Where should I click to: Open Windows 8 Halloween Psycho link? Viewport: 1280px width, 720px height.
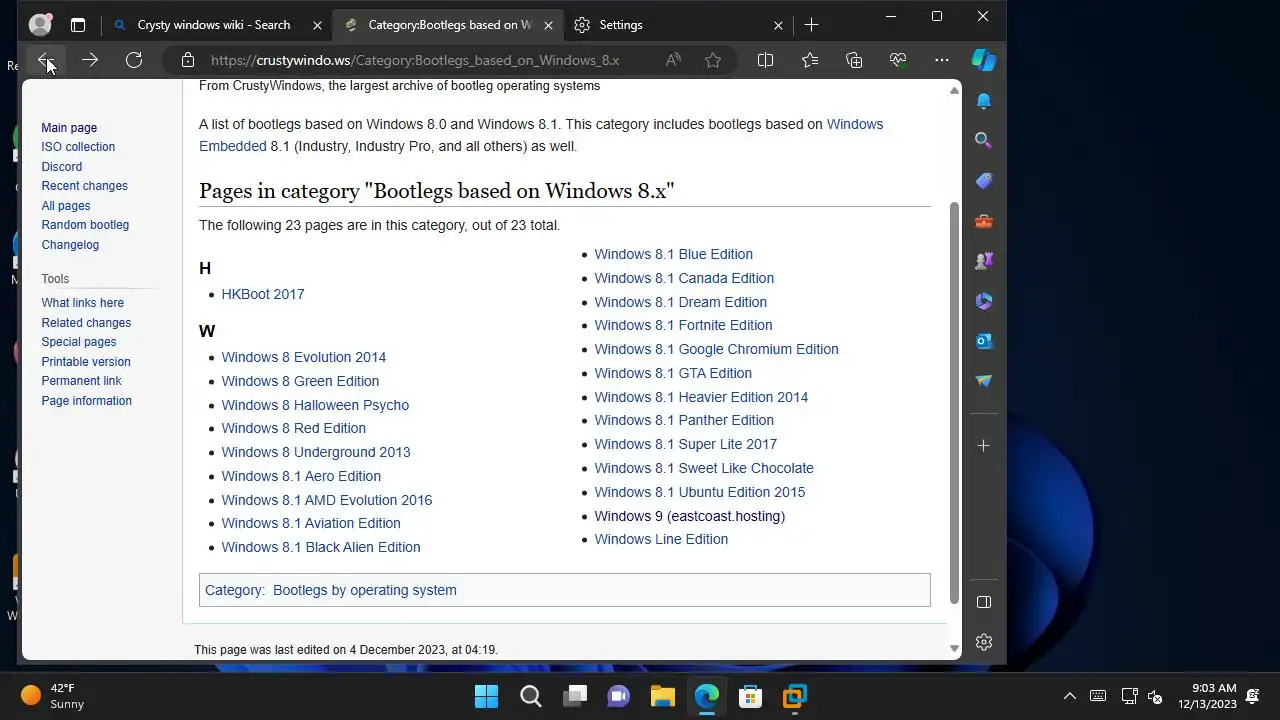[x=315, y=405]
